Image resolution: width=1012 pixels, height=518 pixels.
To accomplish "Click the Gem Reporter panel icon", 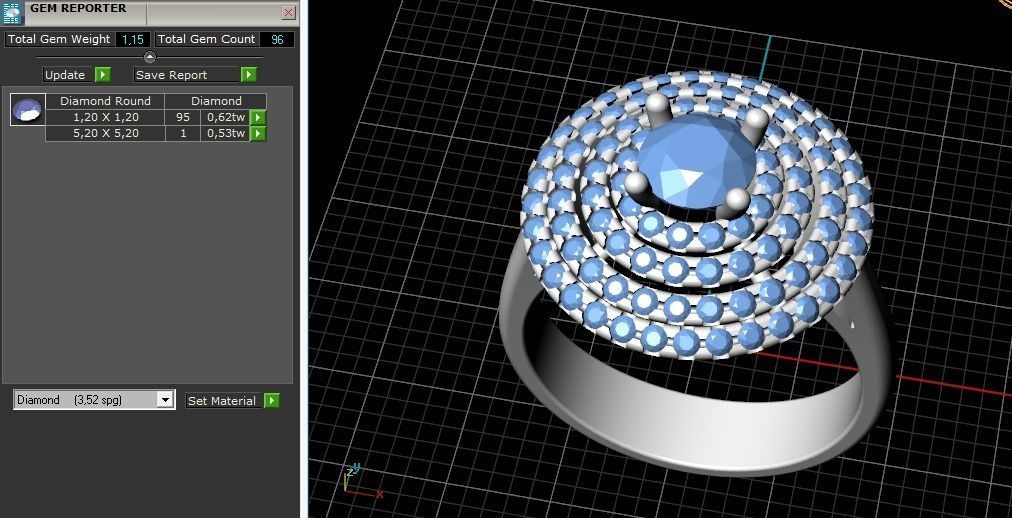I will (x=13, y=14).
